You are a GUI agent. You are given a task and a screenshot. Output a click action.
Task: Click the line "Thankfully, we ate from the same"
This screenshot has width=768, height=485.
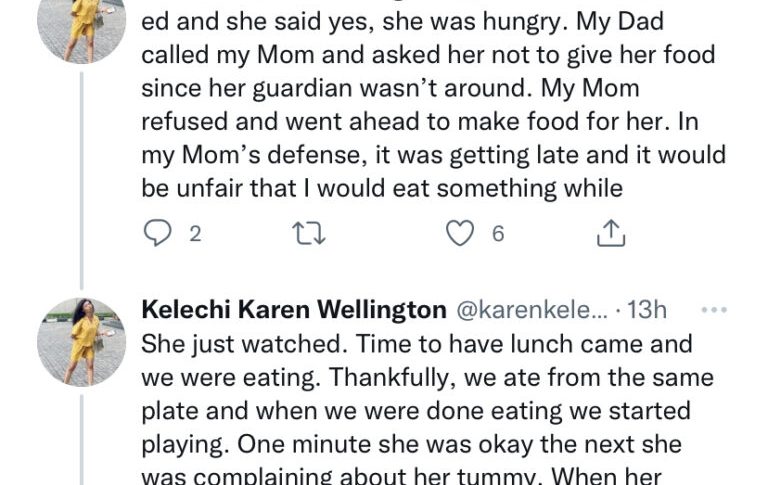[x=428, y=378]
